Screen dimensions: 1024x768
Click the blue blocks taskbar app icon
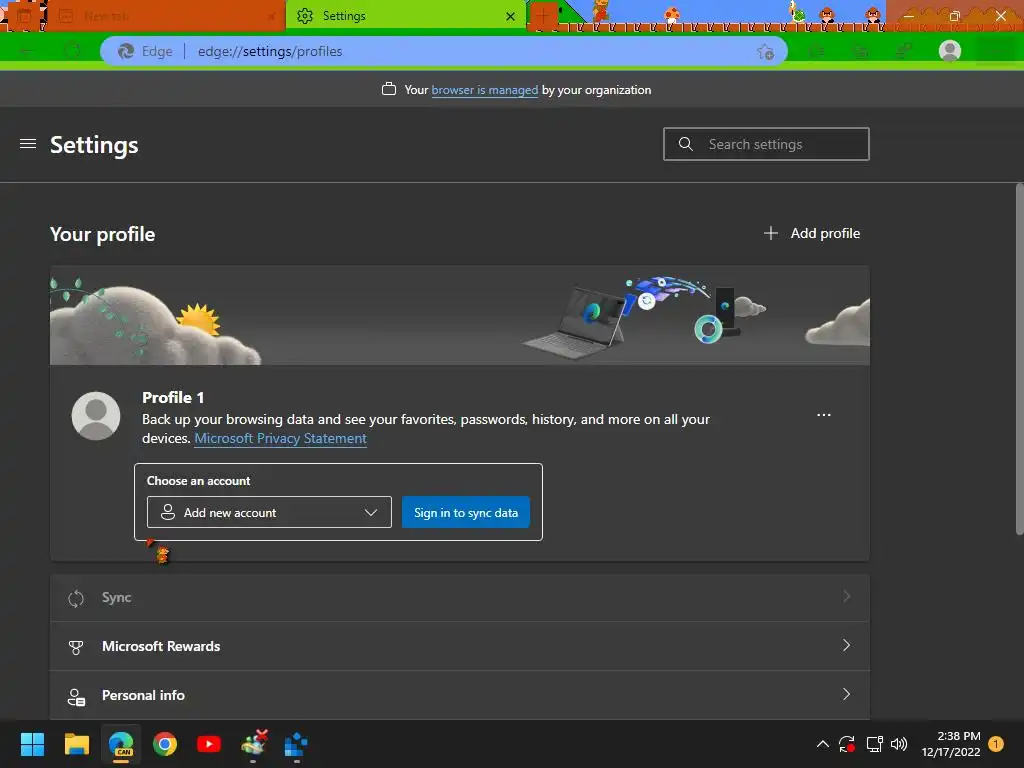296,744
